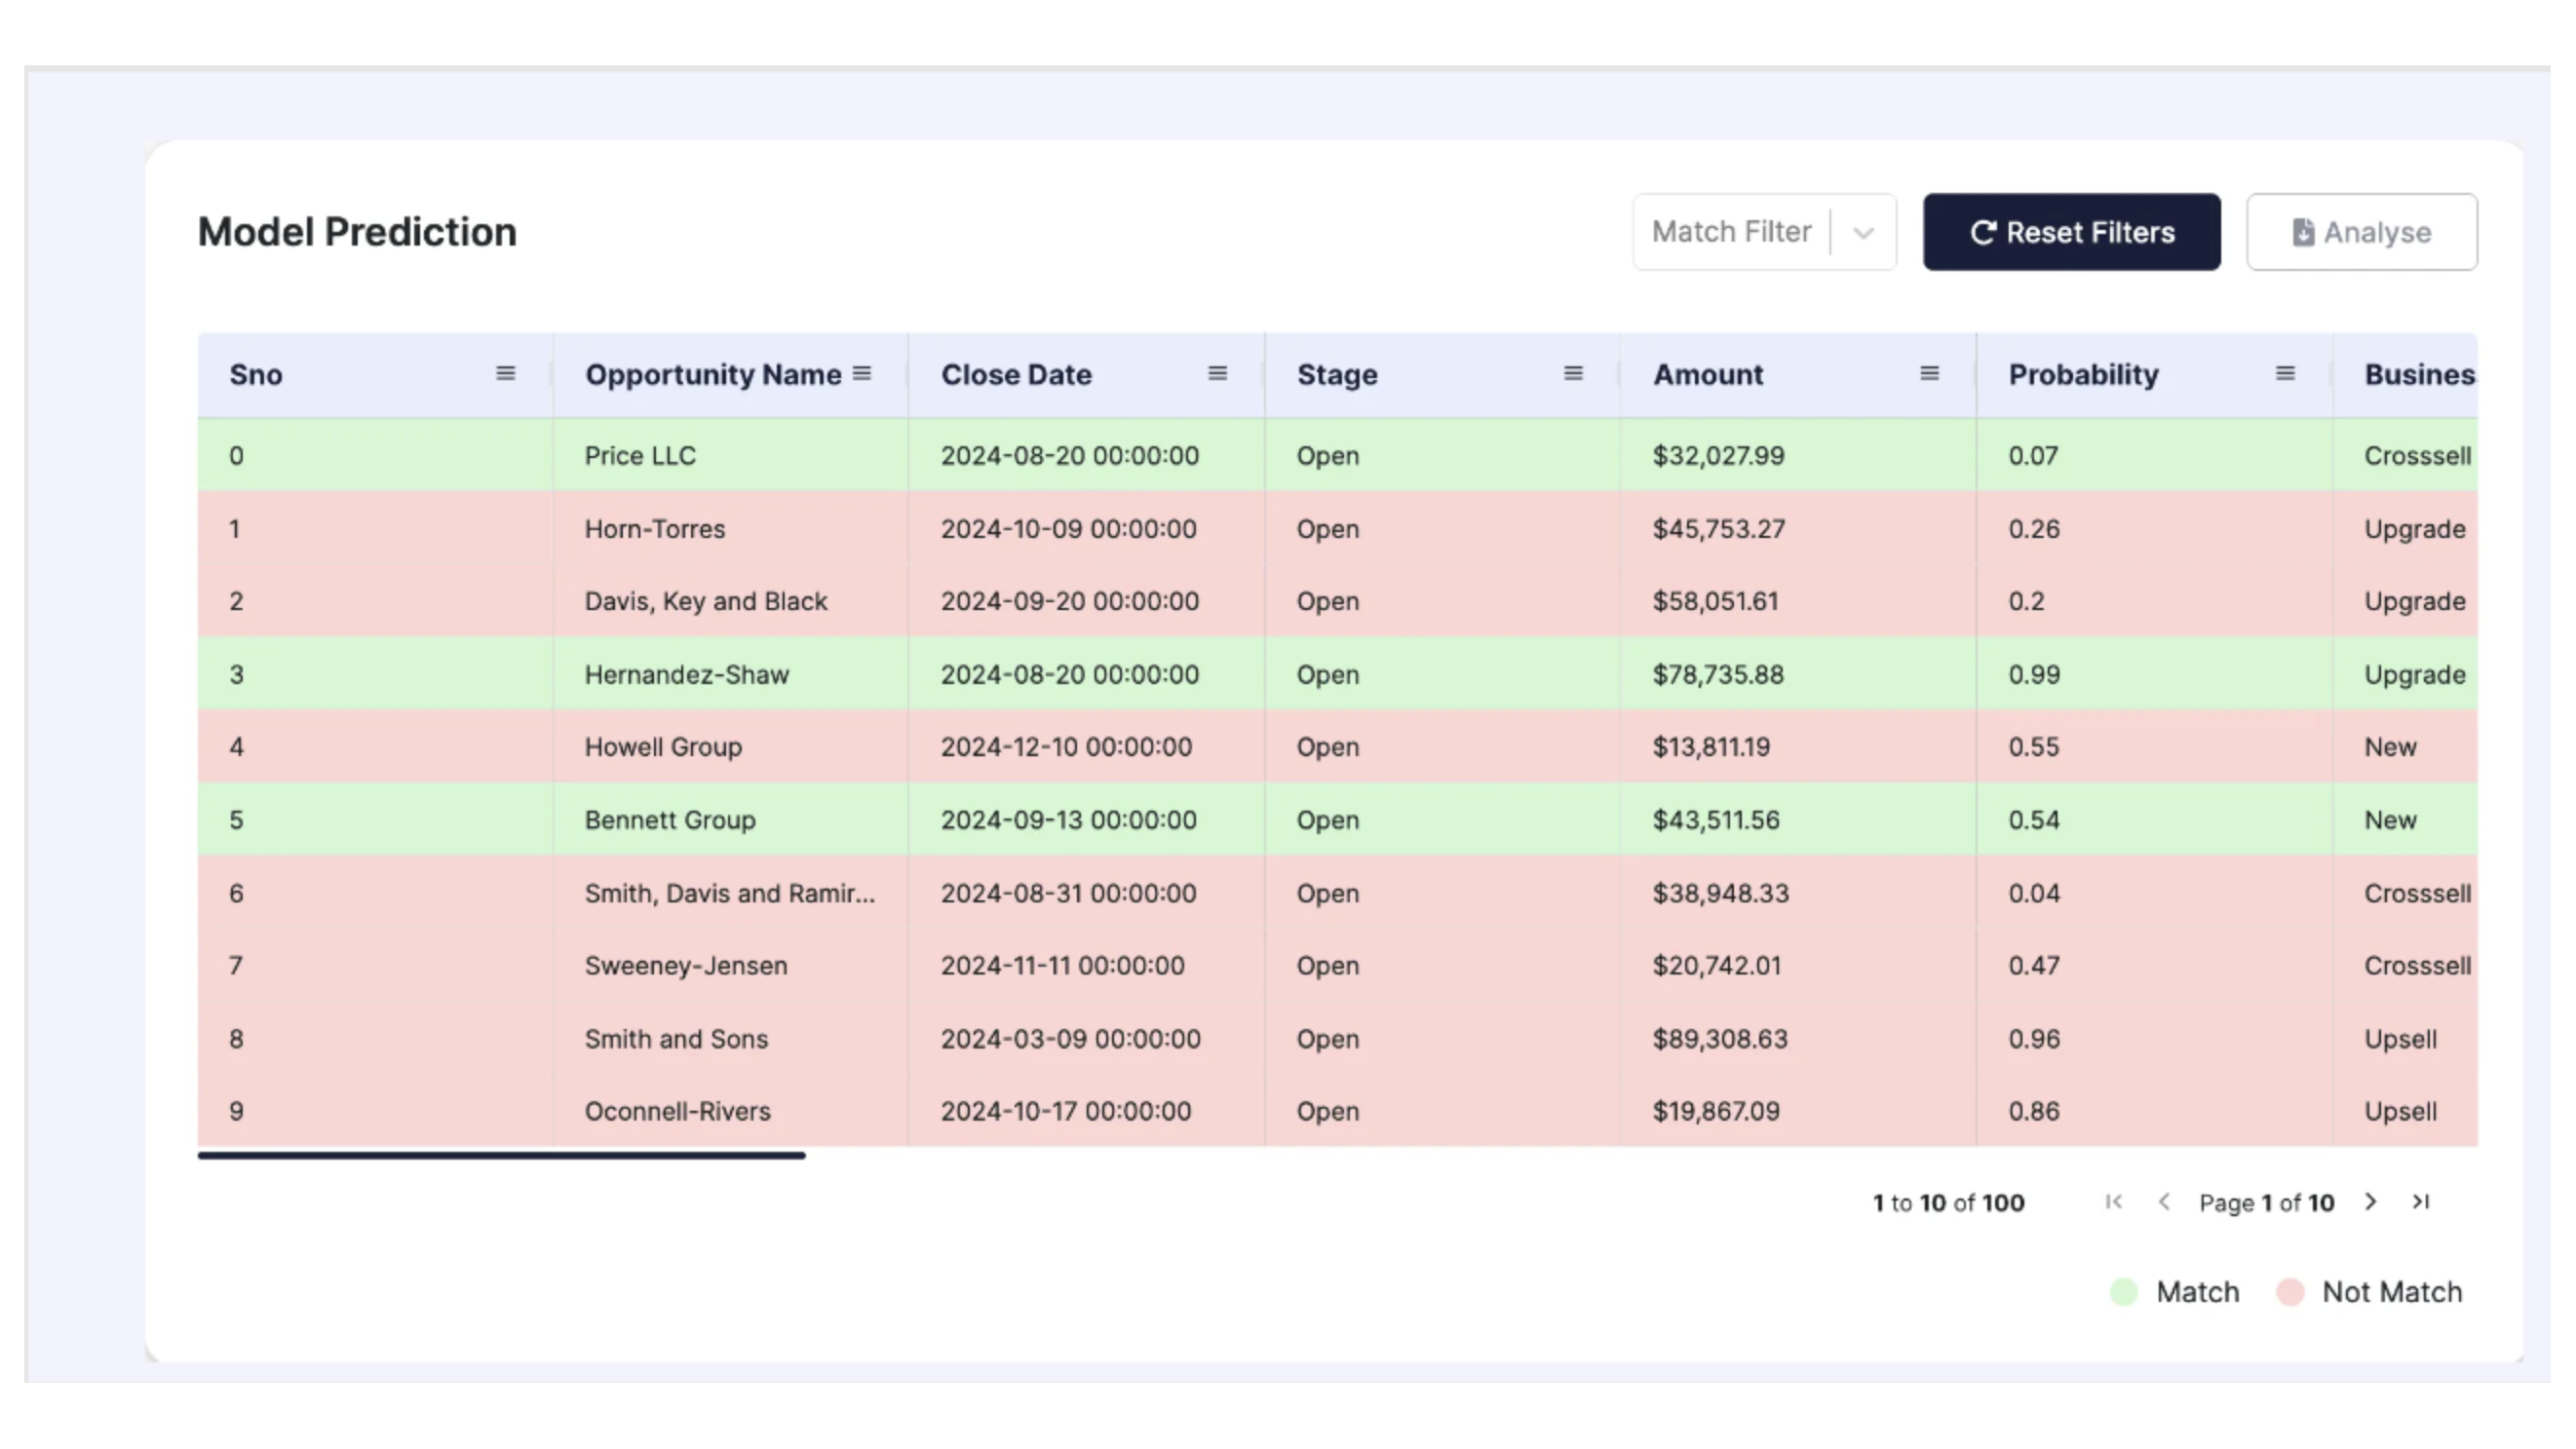Click the green Match legend swatch
The width and height of the screenshot is (2576, 1449).
tap(2123, 1292)
